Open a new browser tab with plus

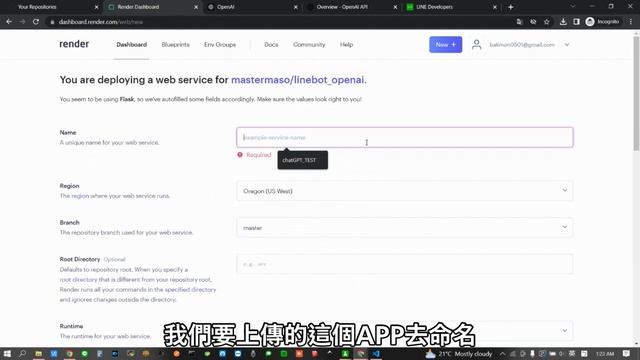tap(511, 7)
